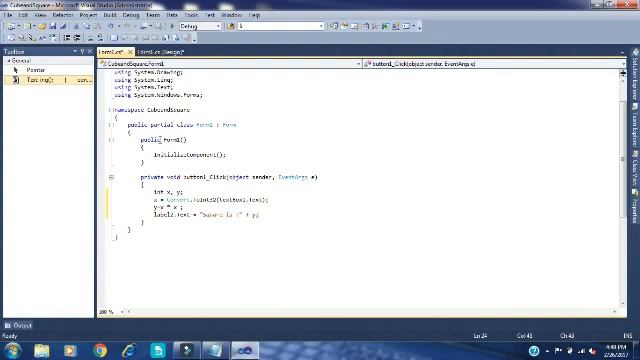The height and width of the screenshot is (360, 640).
Task: Open the Class View side tab
Action: pyautogui.click(x=635, y=169)
